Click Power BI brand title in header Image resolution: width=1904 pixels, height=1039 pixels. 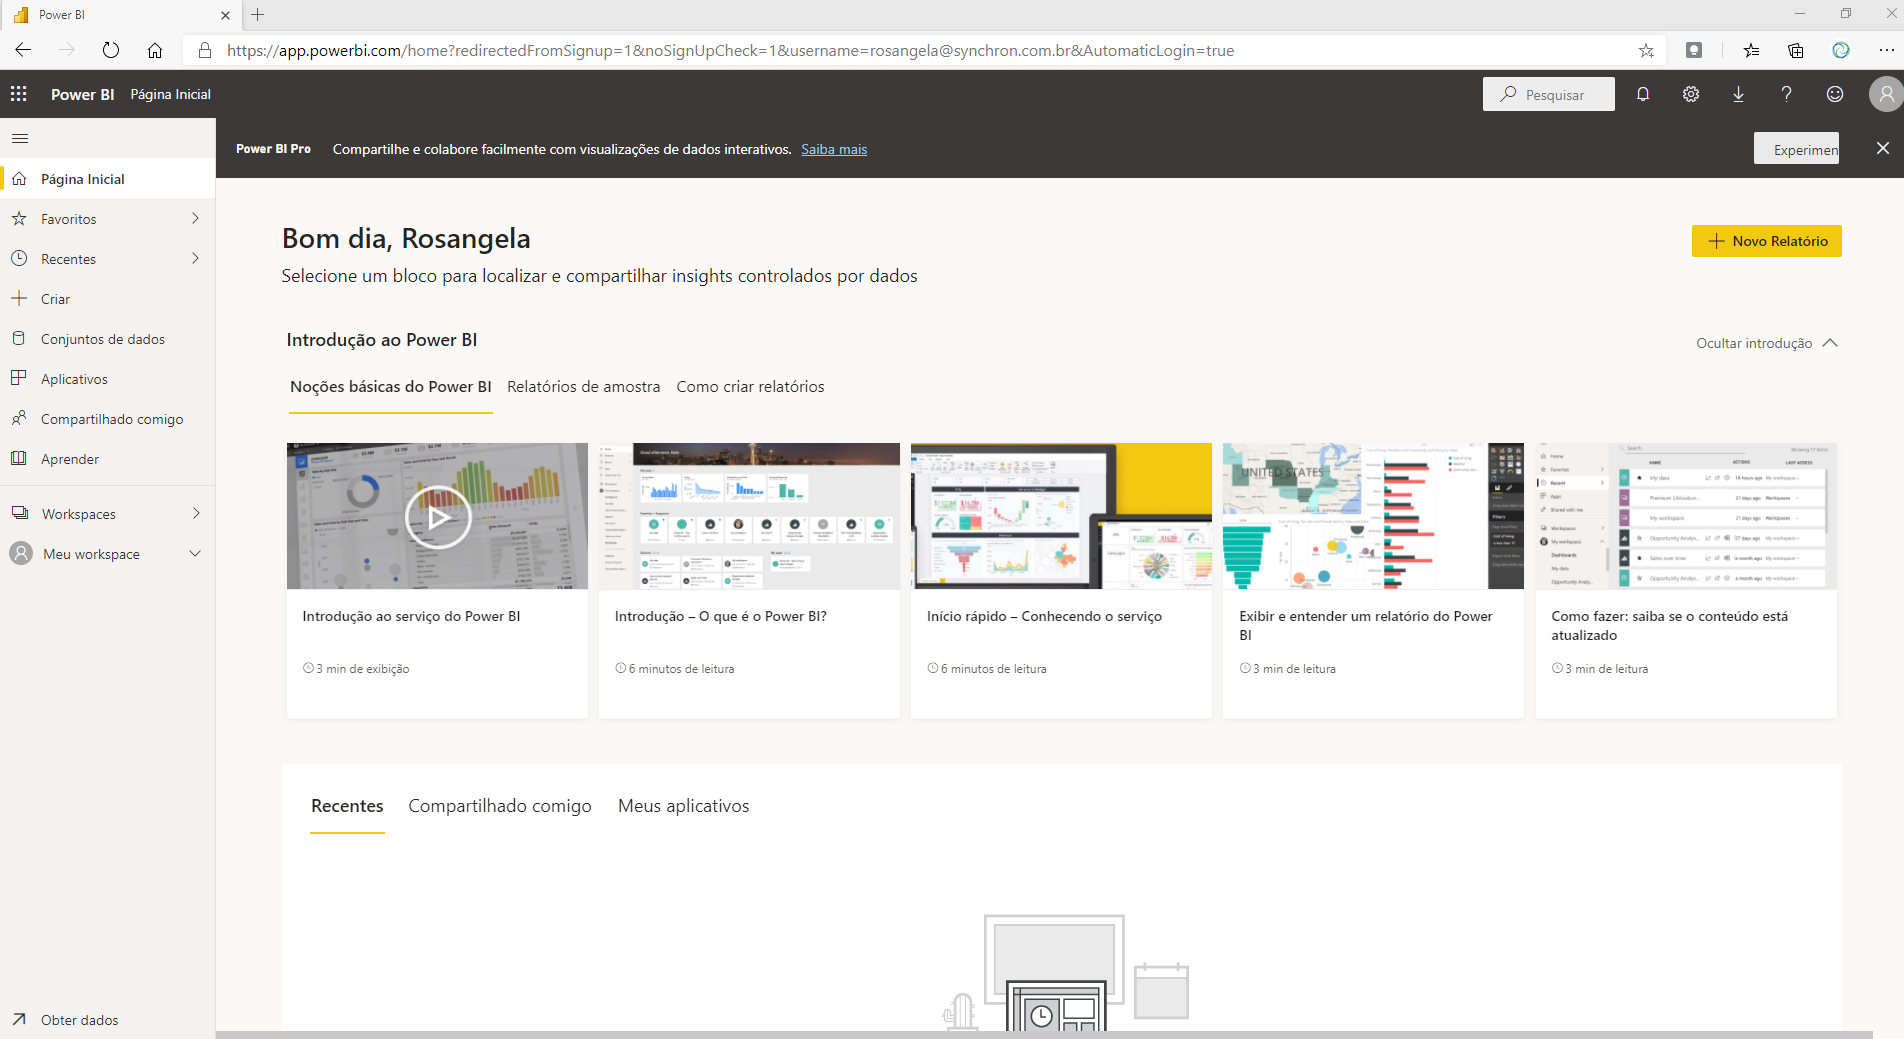(x=83, y=94)
